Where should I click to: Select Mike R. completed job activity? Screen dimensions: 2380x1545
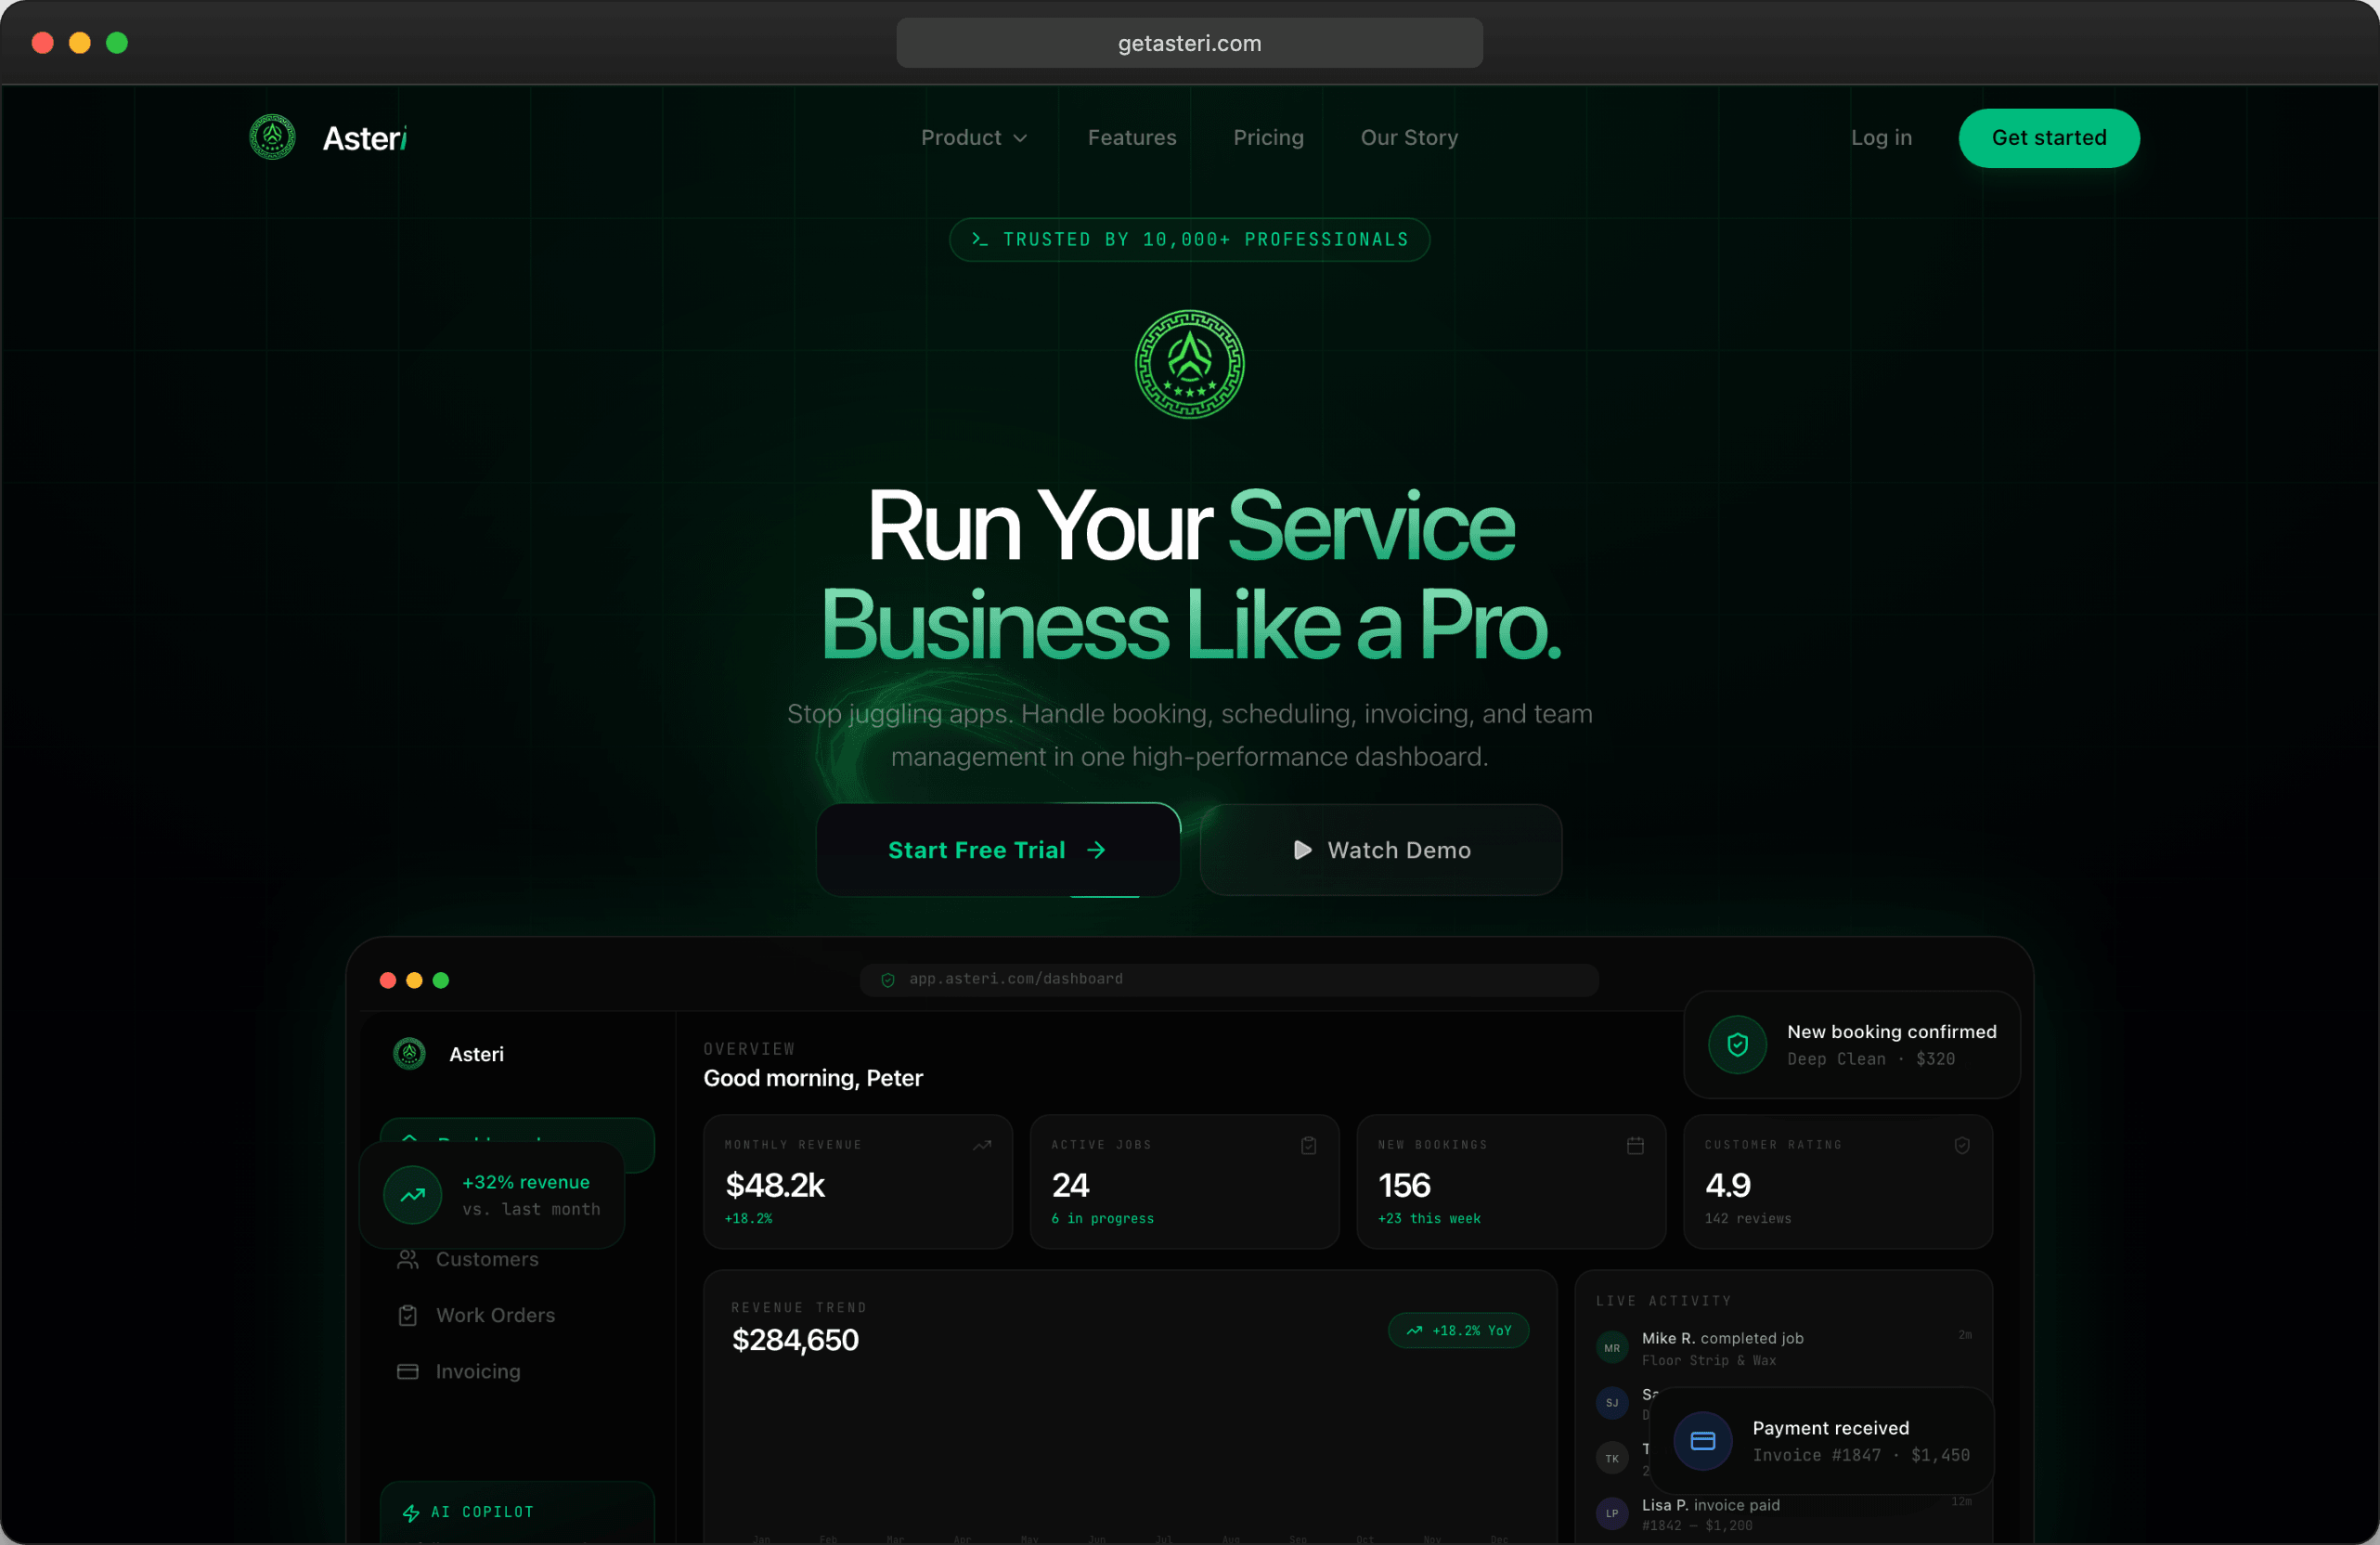point(1783,1348)
